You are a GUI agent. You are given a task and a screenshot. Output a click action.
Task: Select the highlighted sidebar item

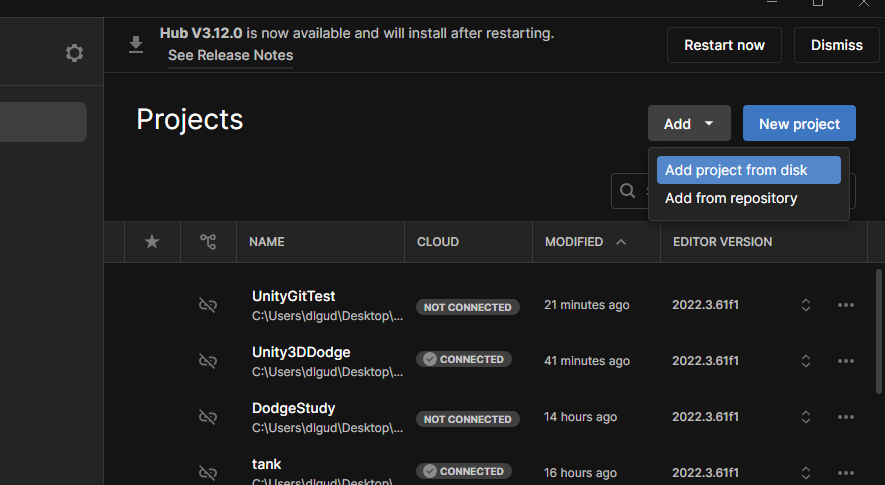(43, 122)
